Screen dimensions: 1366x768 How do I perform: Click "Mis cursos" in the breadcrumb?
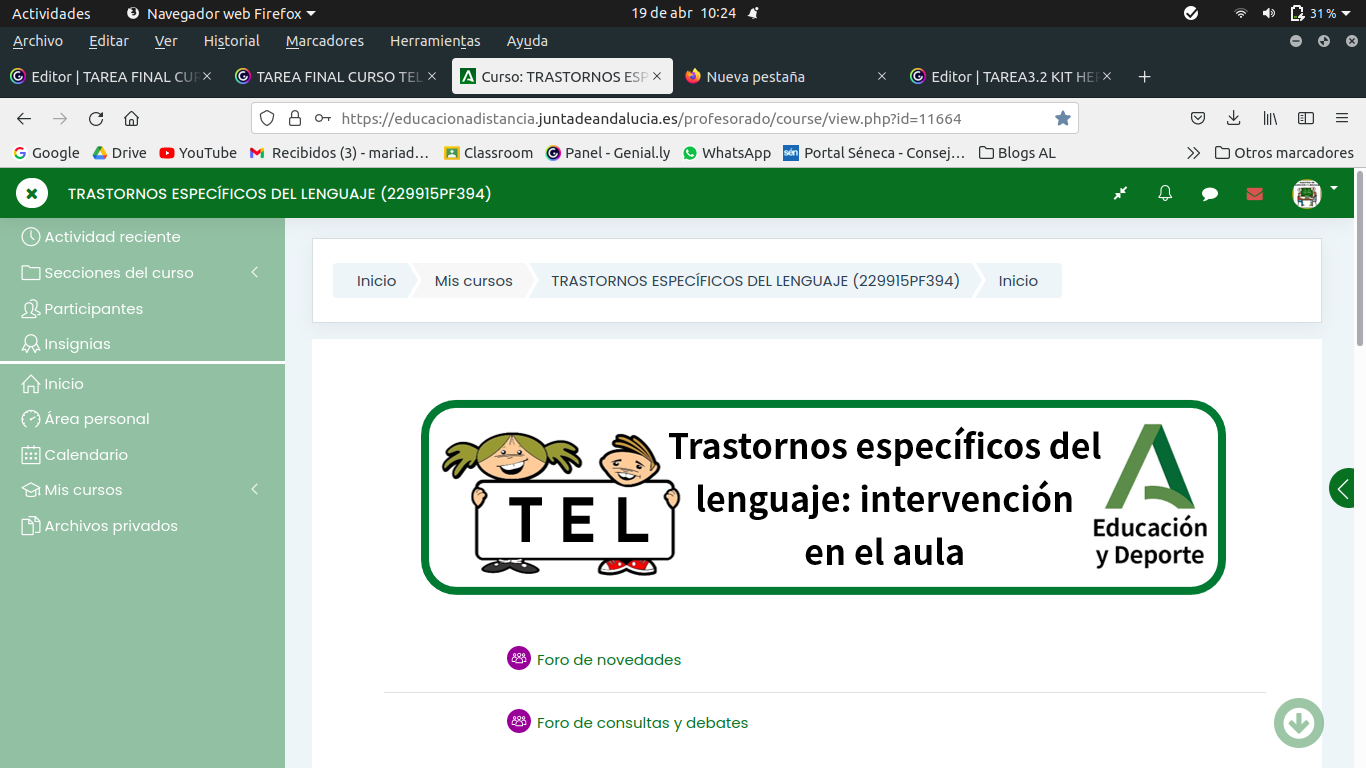472,281
